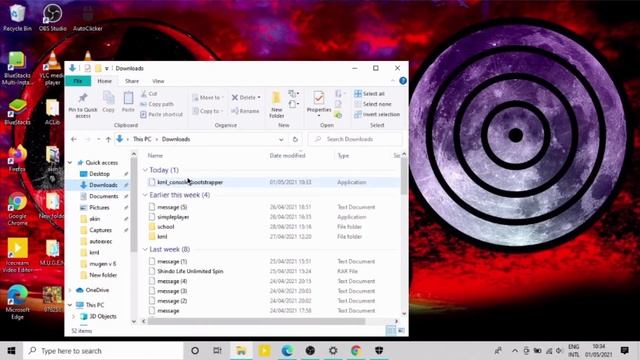The width and height of the screenshot is (640, 360).
Task: Click This PC in address breadcrumb
Action: [142, 139]
